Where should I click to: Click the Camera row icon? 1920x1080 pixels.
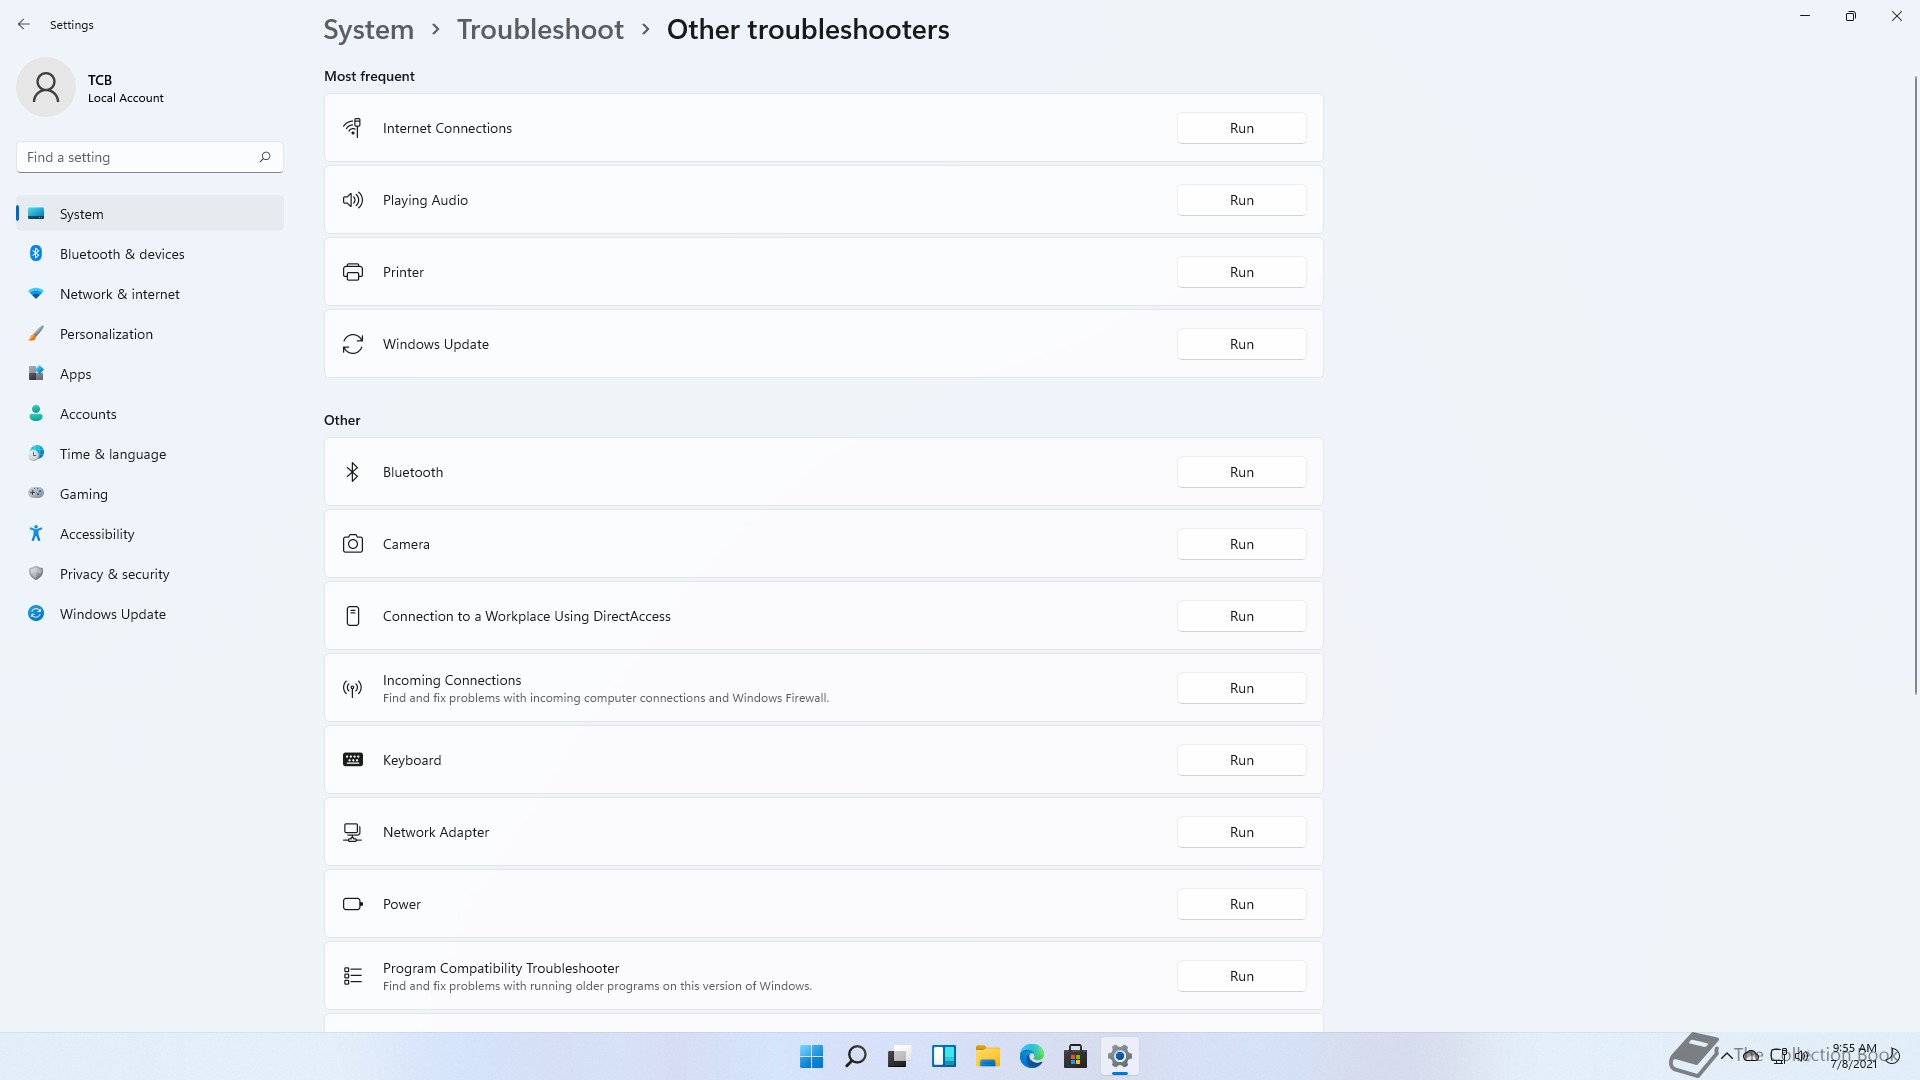[x=352, y=544]
